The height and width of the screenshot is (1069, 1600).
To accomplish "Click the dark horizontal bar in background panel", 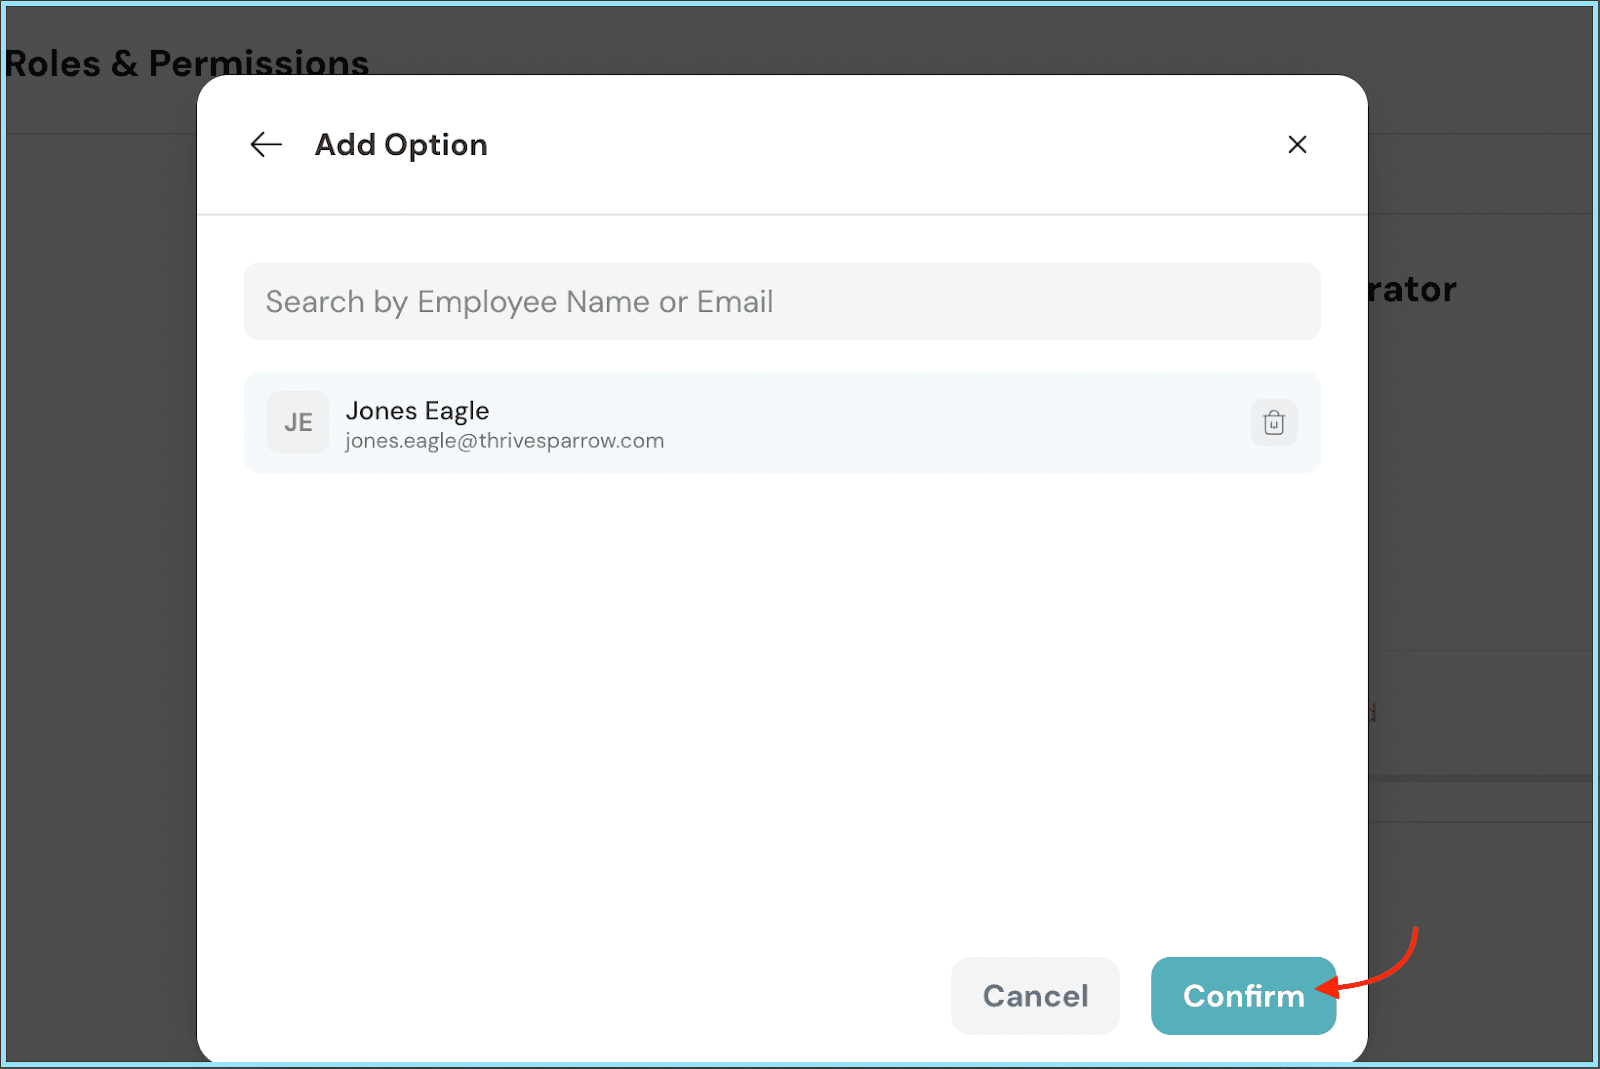I will coord(1480,778).
